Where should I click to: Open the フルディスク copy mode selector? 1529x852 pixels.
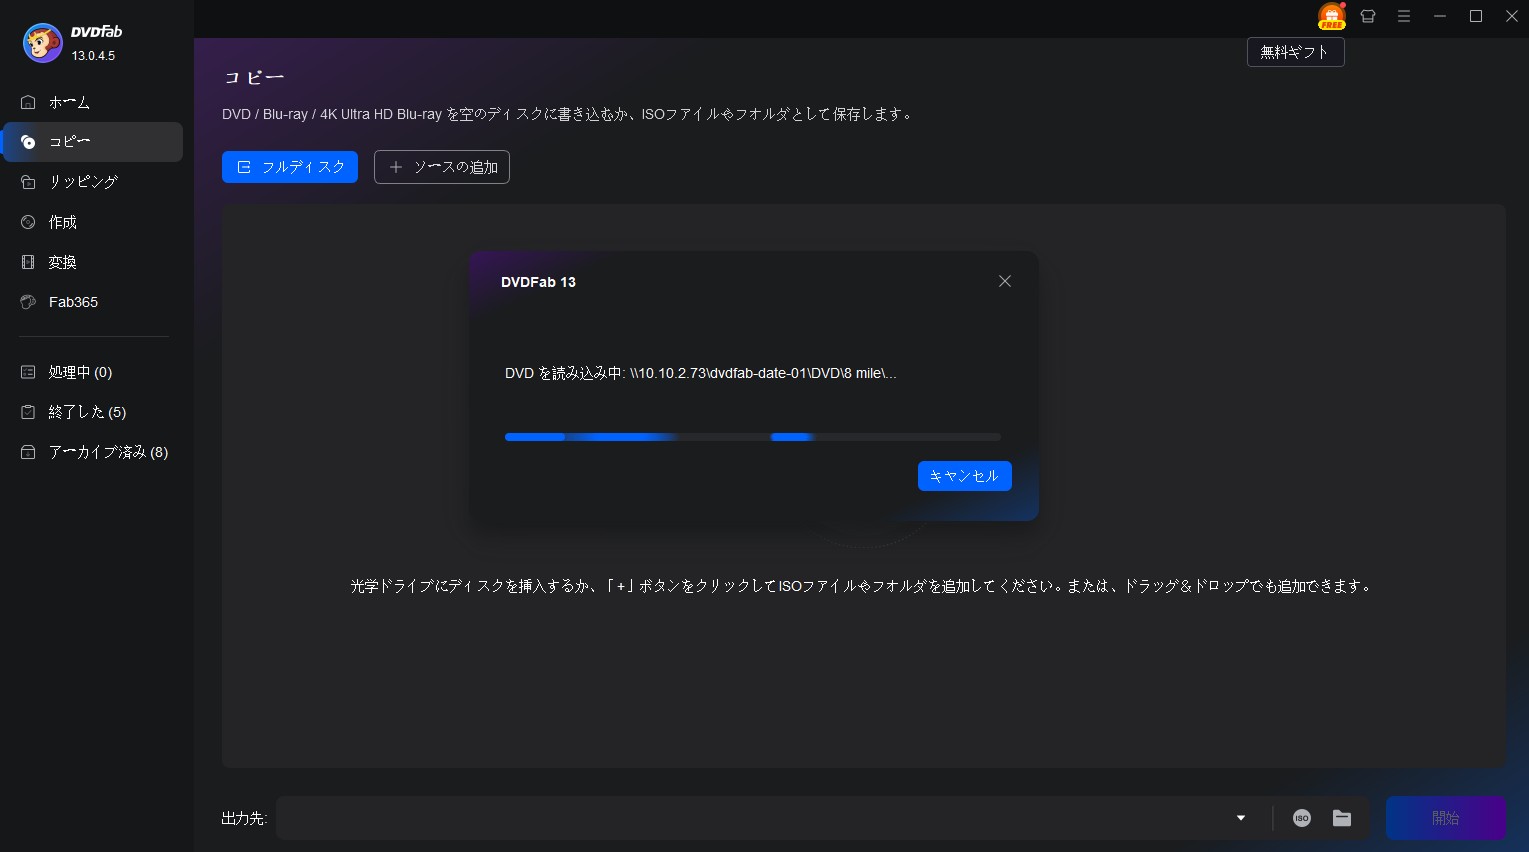click(290, 167)
